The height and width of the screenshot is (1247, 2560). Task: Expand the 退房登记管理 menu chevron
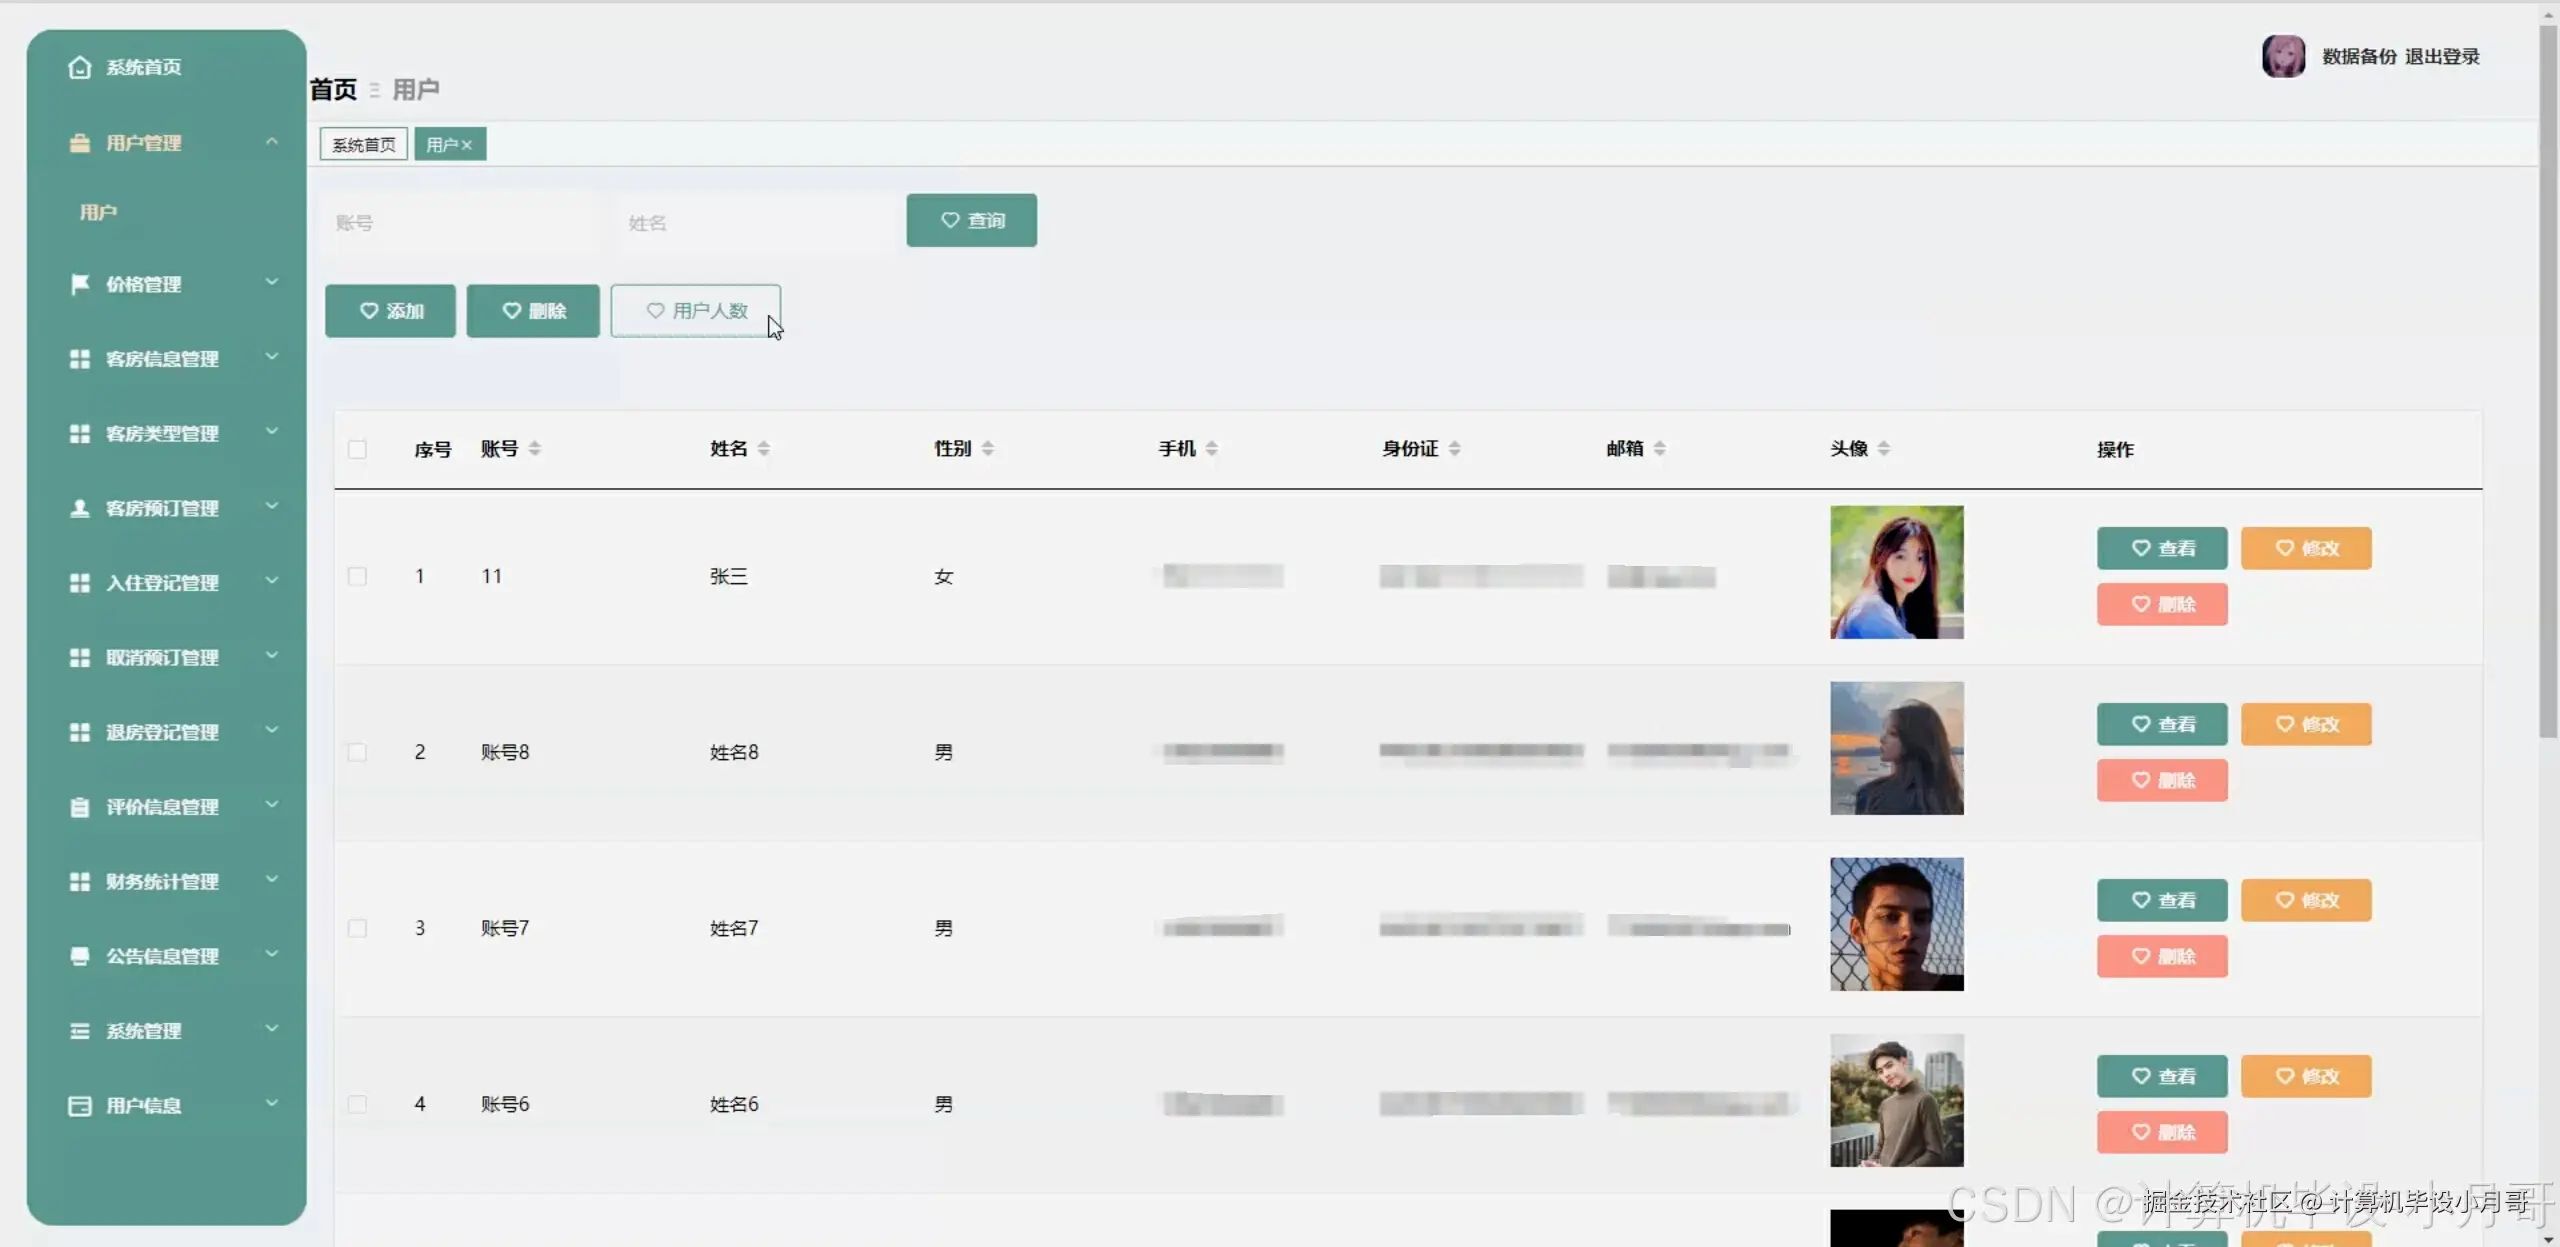click(x=272, y=731)
